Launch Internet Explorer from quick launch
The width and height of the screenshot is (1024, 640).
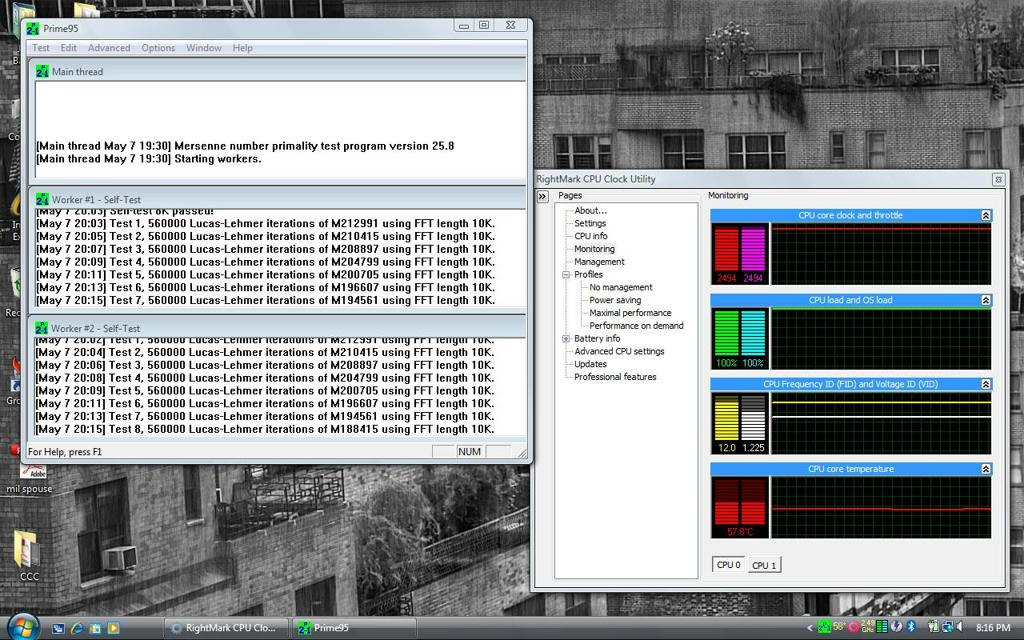[x=76, y=628]
